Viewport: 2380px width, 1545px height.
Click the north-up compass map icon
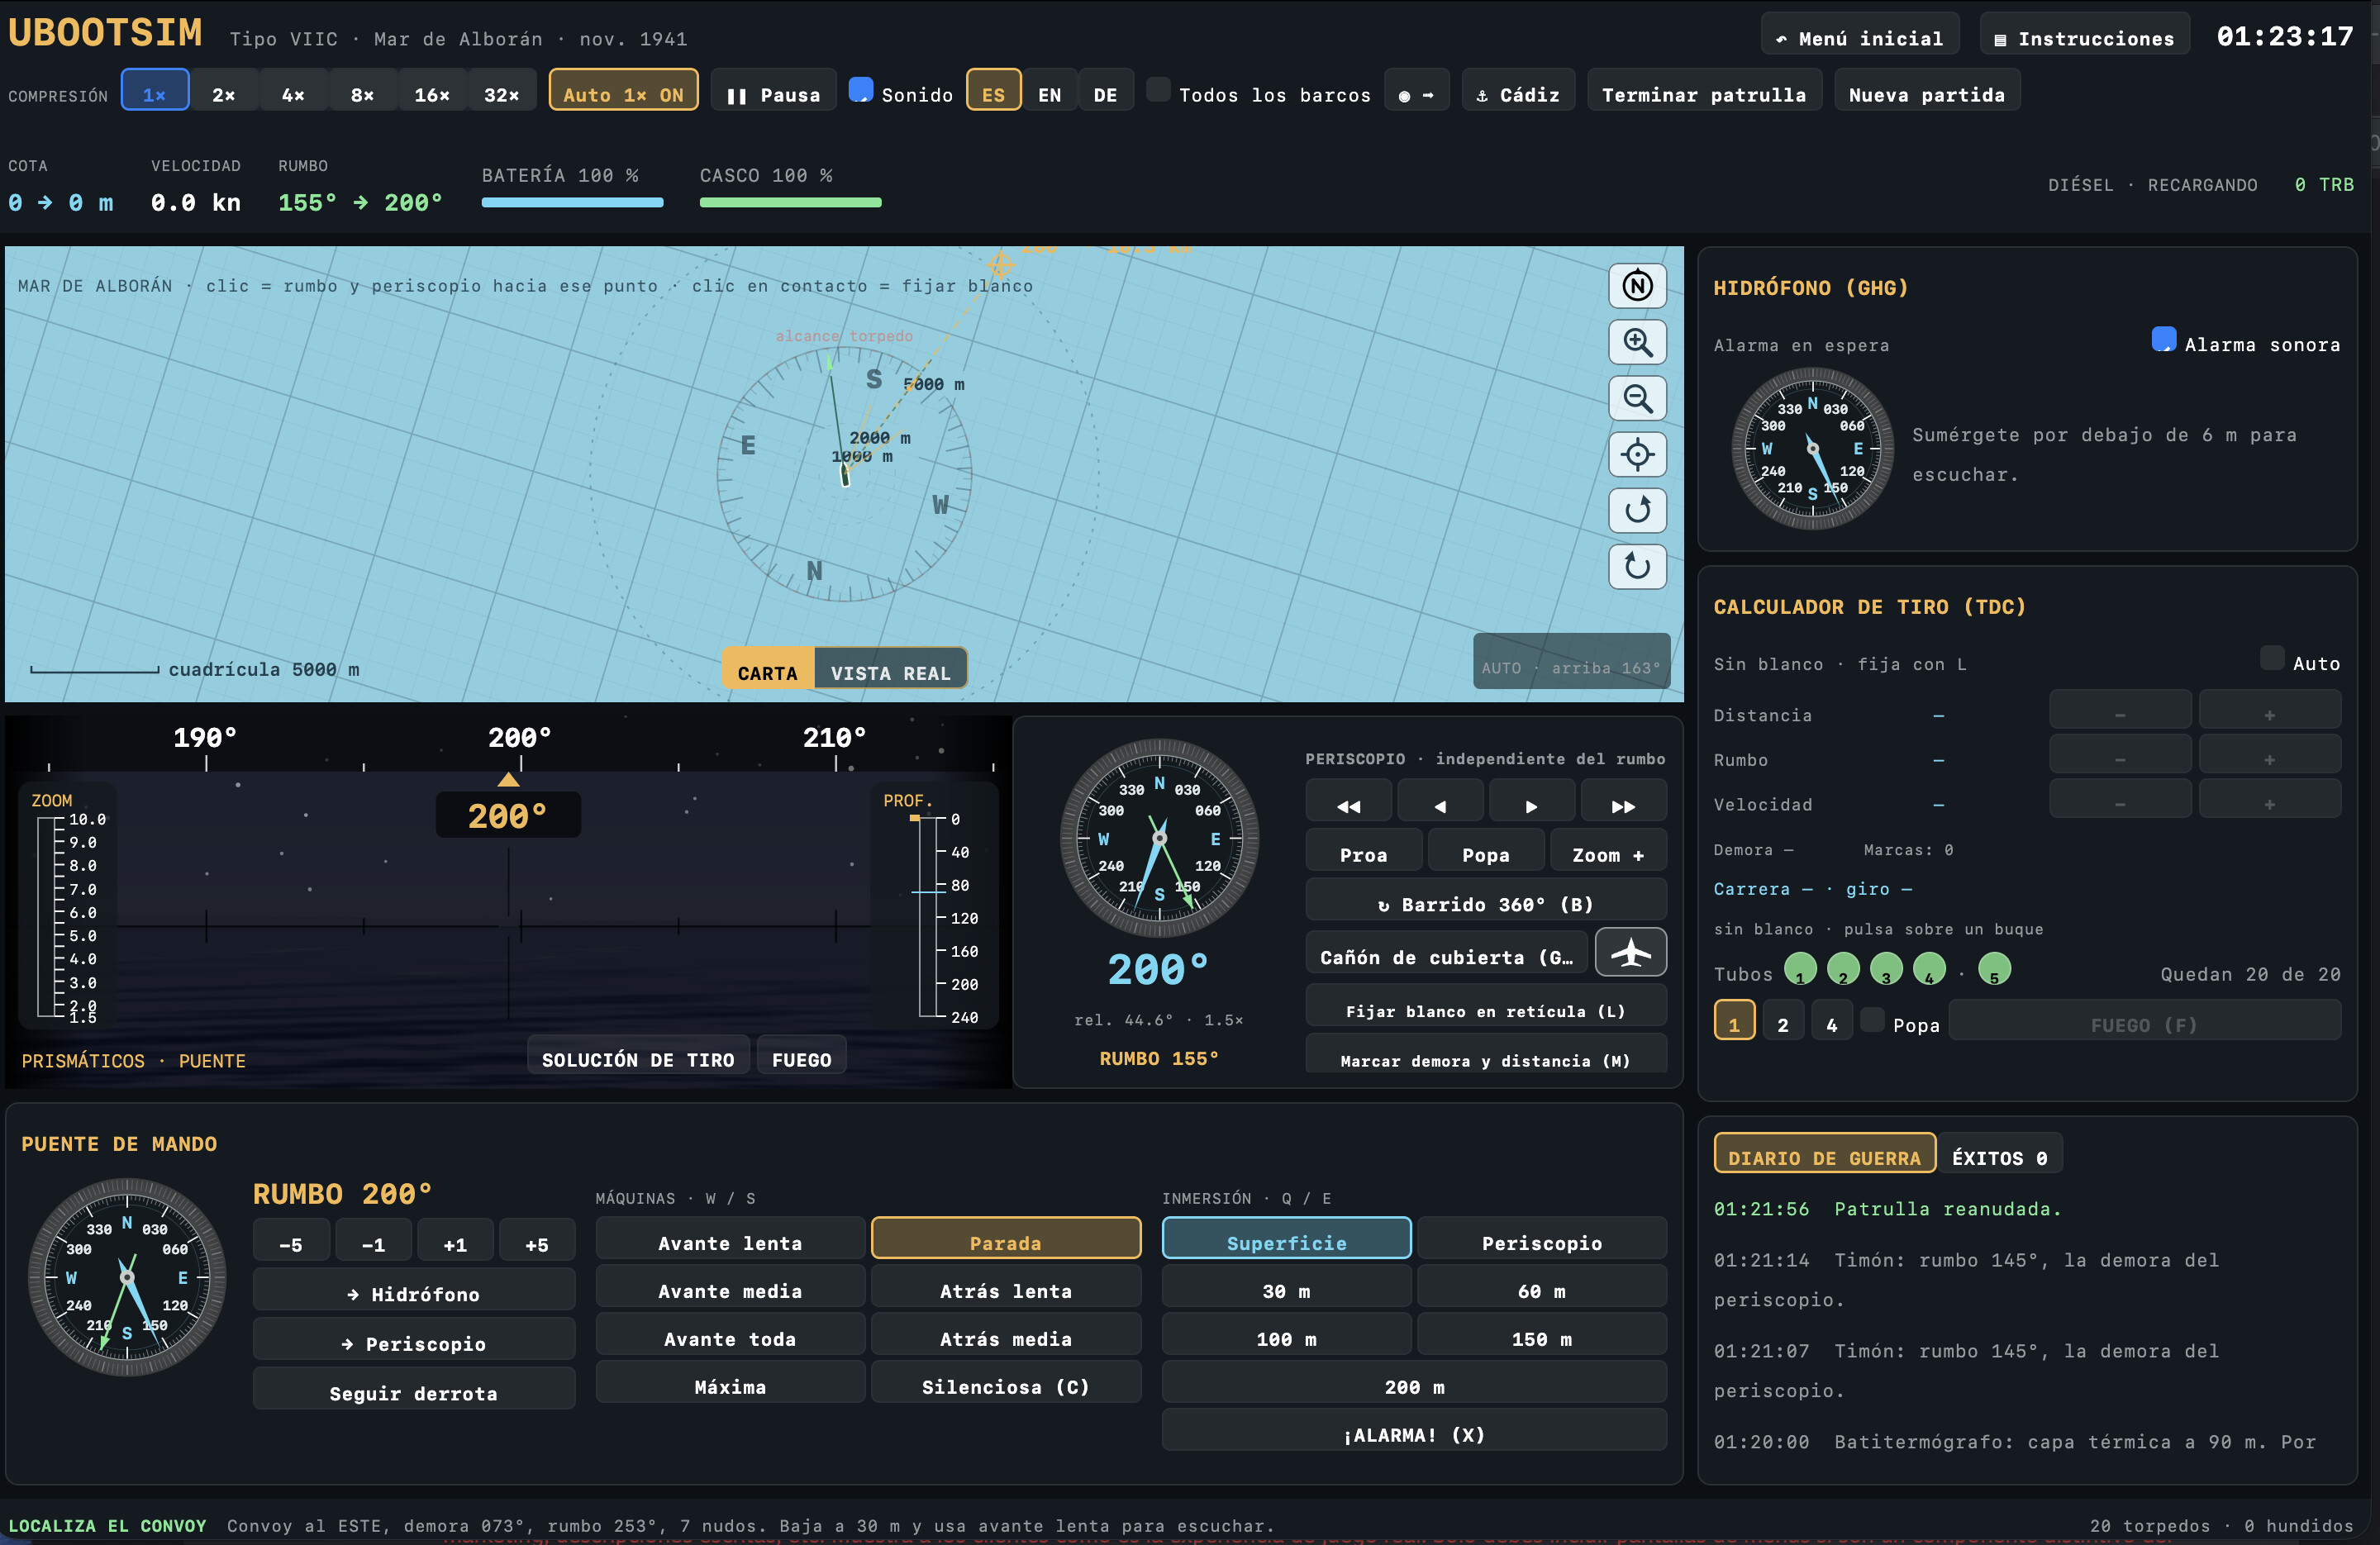1637,286
